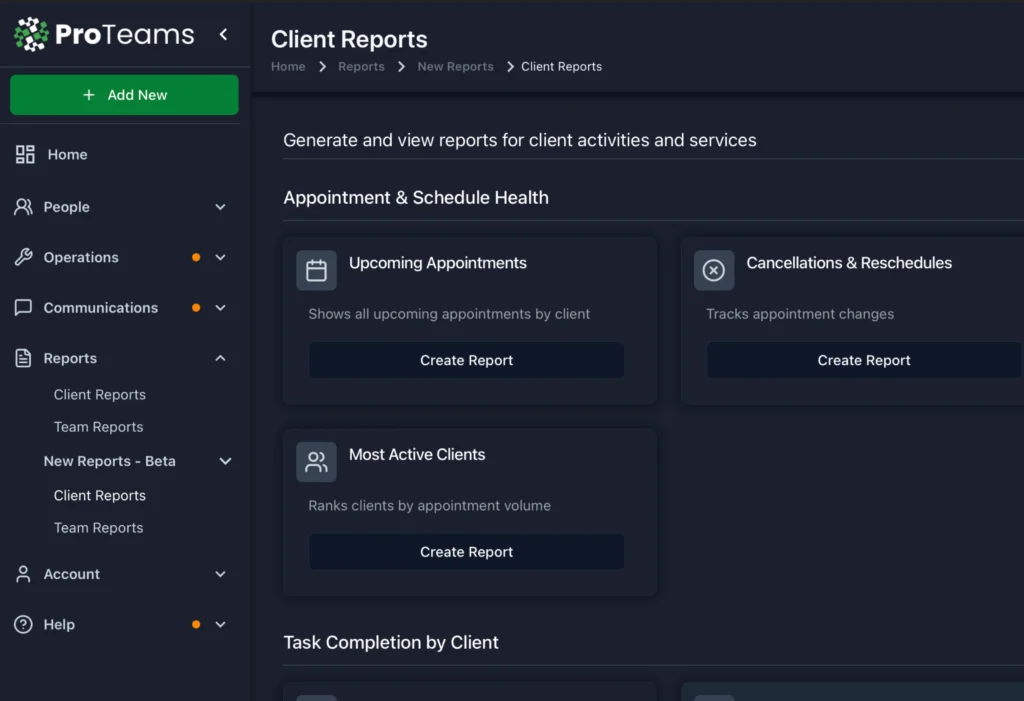Click the Add New button
This screenshot has height=701, width=1024.
(124, 94)
